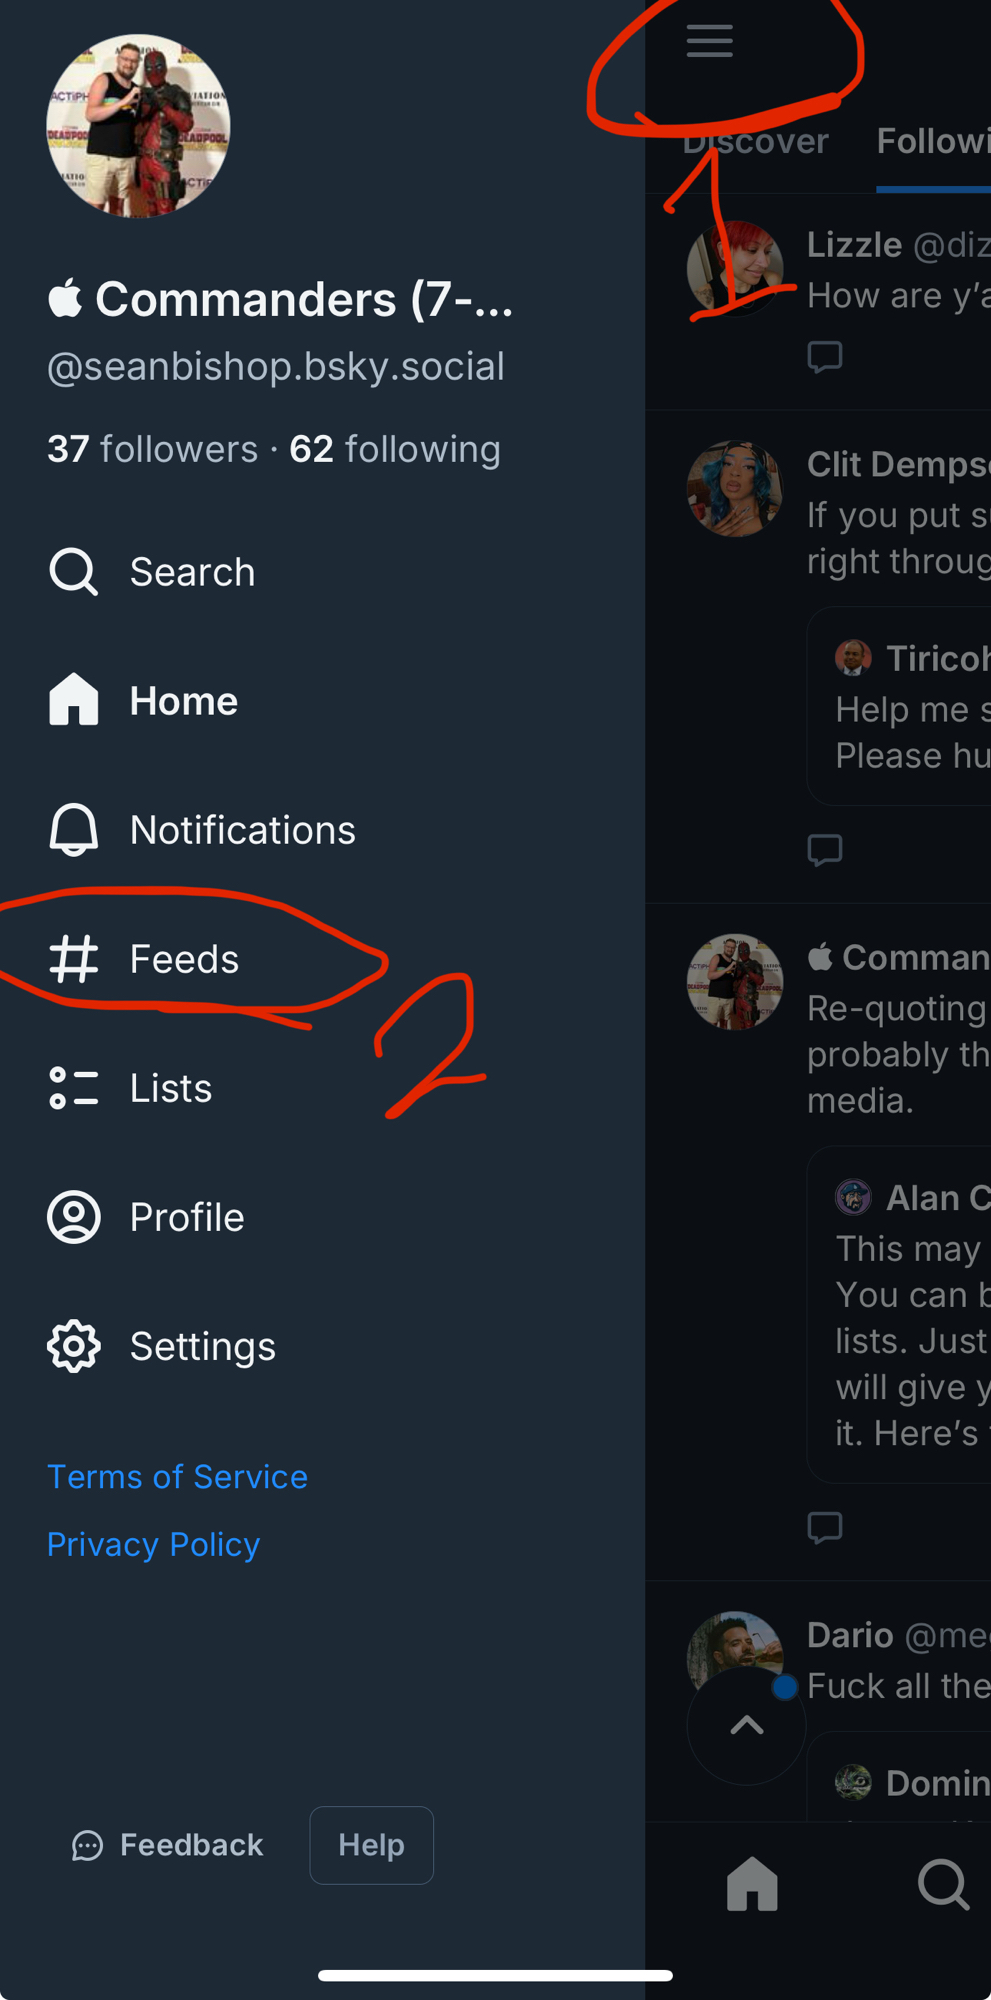Click the reply icon under Lizzle's post
Viewport: 991px width, 2000px height.
825,356
